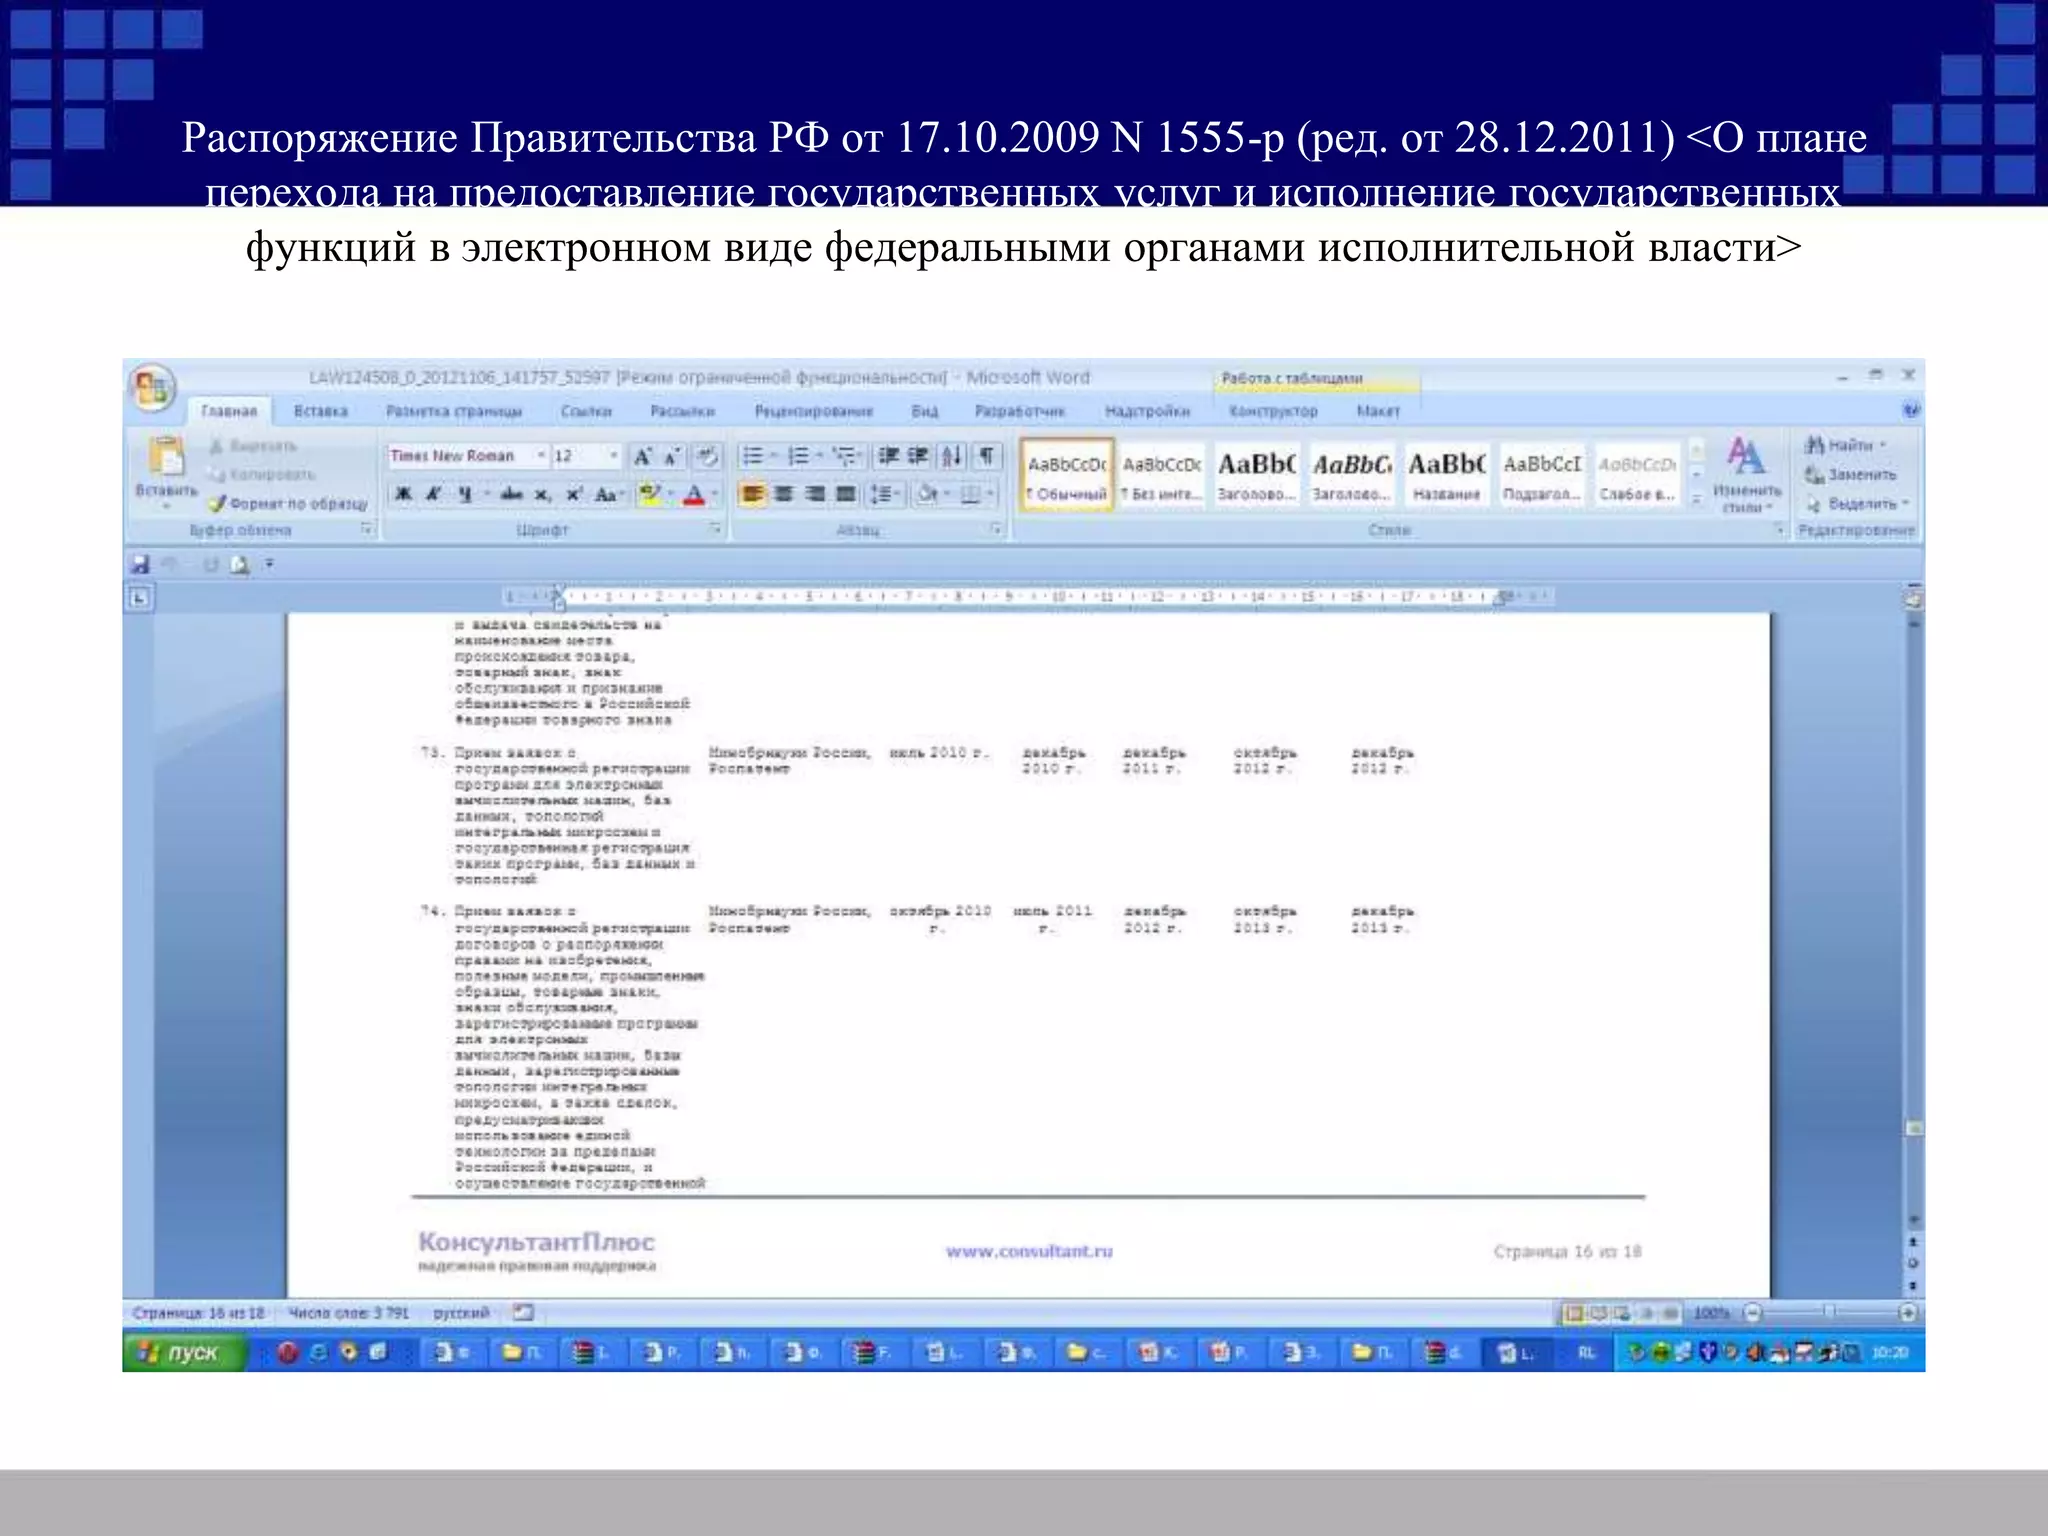This screenshot has width=2048, height=1536.
Task: Toggle Underline (Ч) formatting
Action: 464,494
